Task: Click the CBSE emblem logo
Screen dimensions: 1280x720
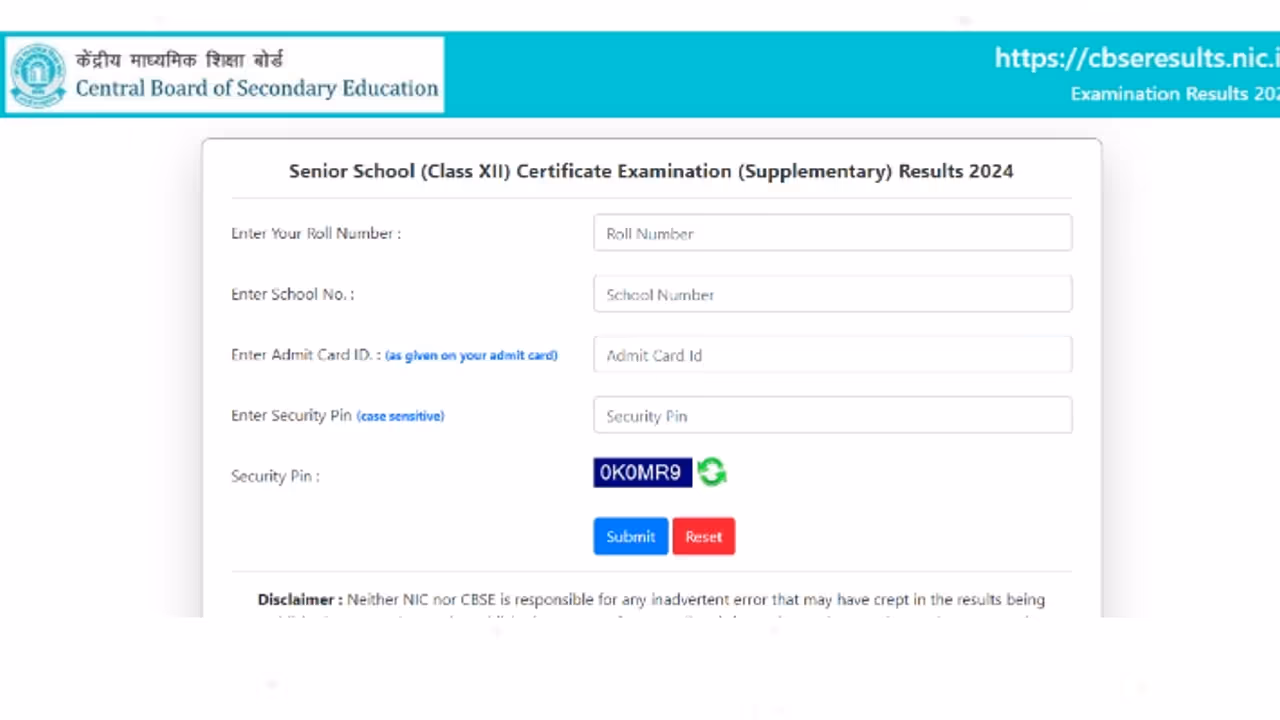Action: [37, 73]
